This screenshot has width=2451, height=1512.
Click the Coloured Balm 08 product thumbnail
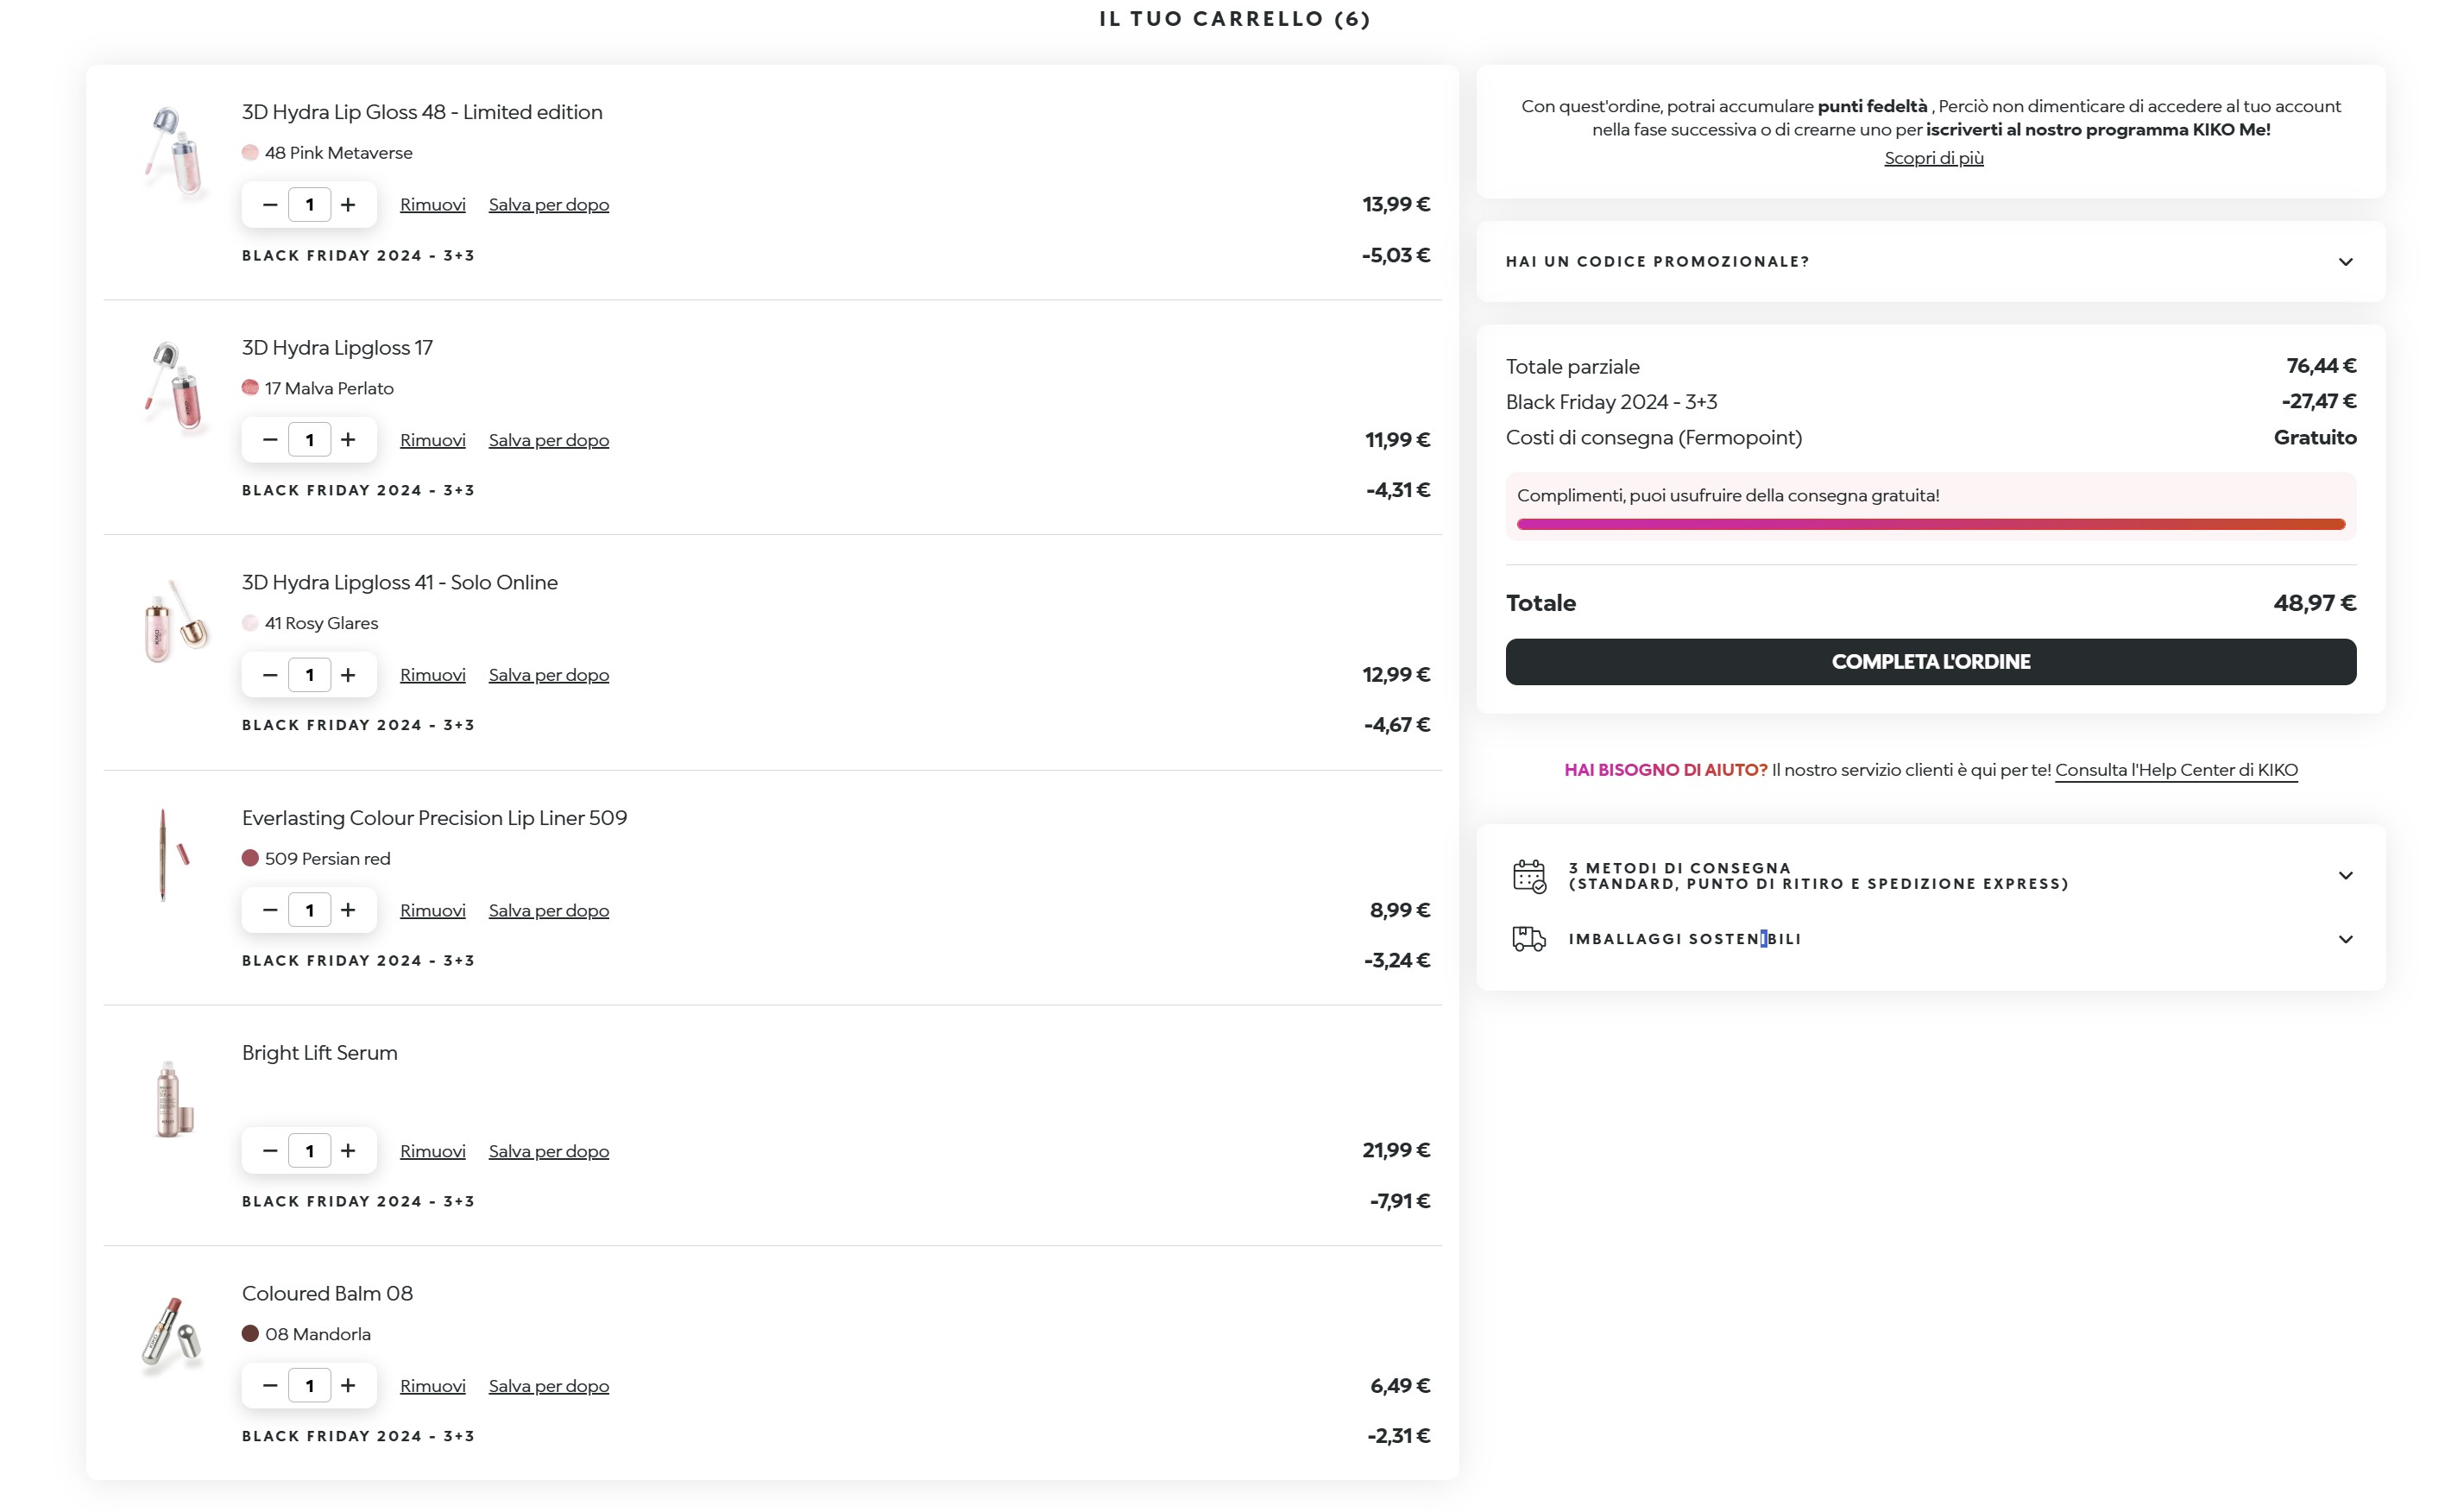tap(172, 1332)
